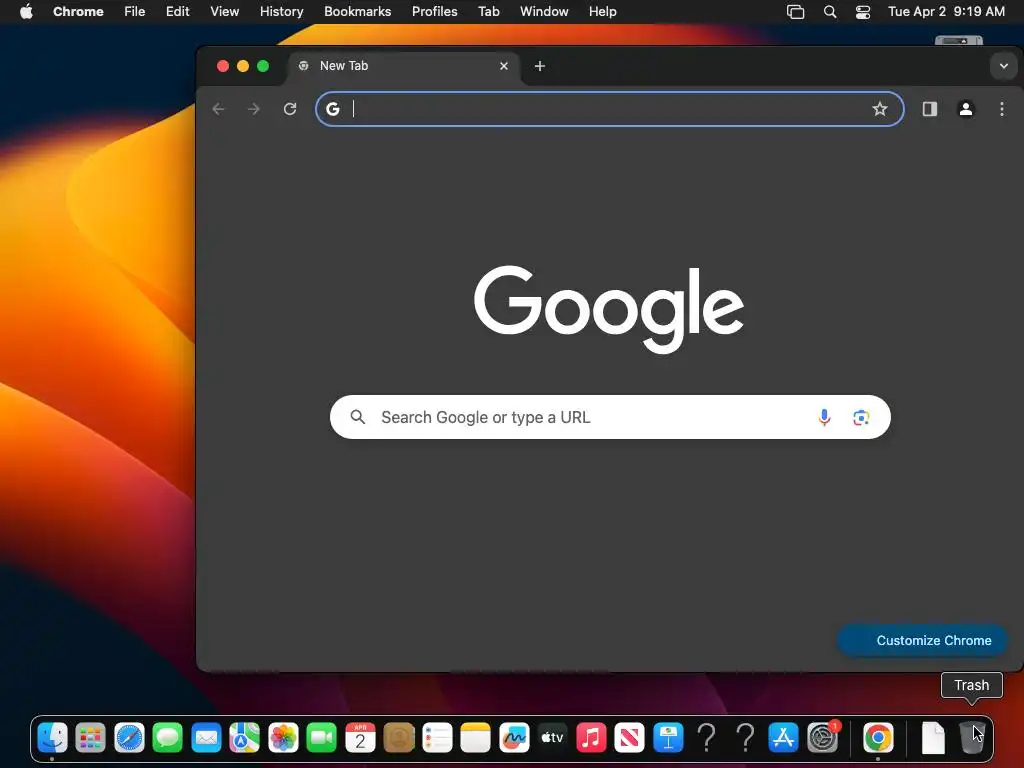Open the Tab menu
This screenshot has height=768, width=1024.
(x=488, y=12)
